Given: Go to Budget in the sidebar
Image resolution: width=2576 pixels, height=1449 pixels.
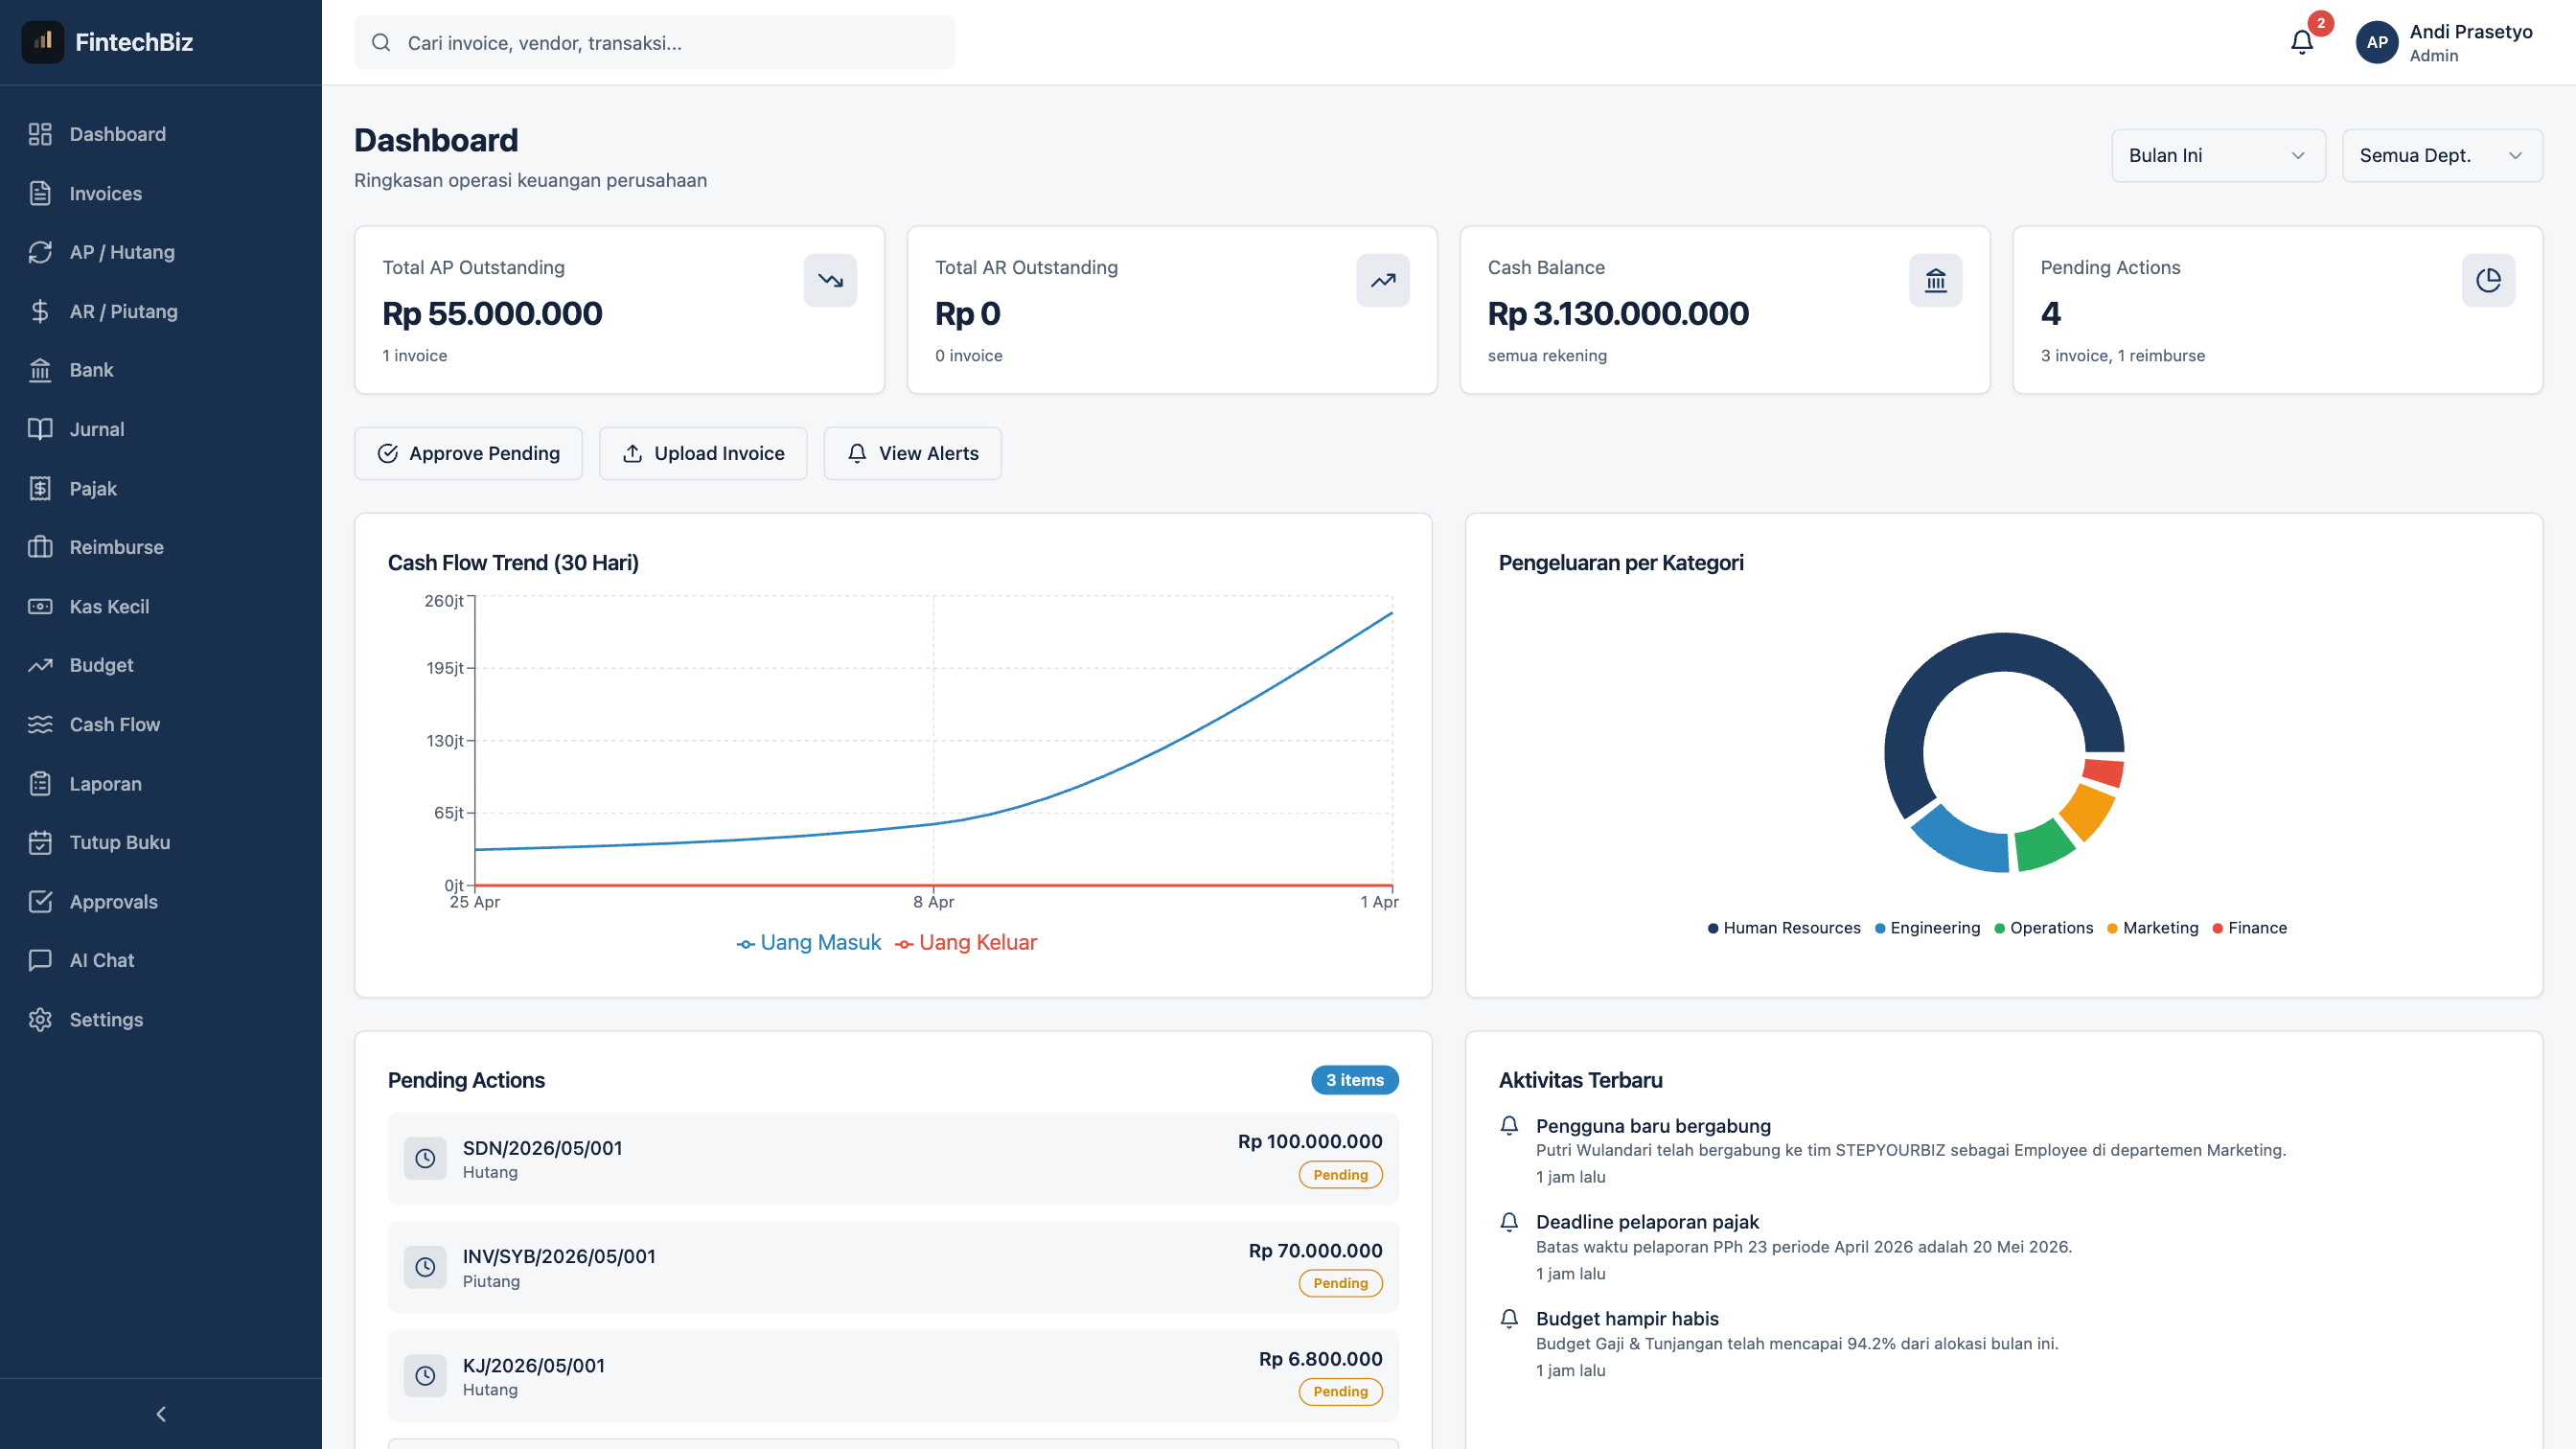Looking at the screenshot, I should (161, 665).
